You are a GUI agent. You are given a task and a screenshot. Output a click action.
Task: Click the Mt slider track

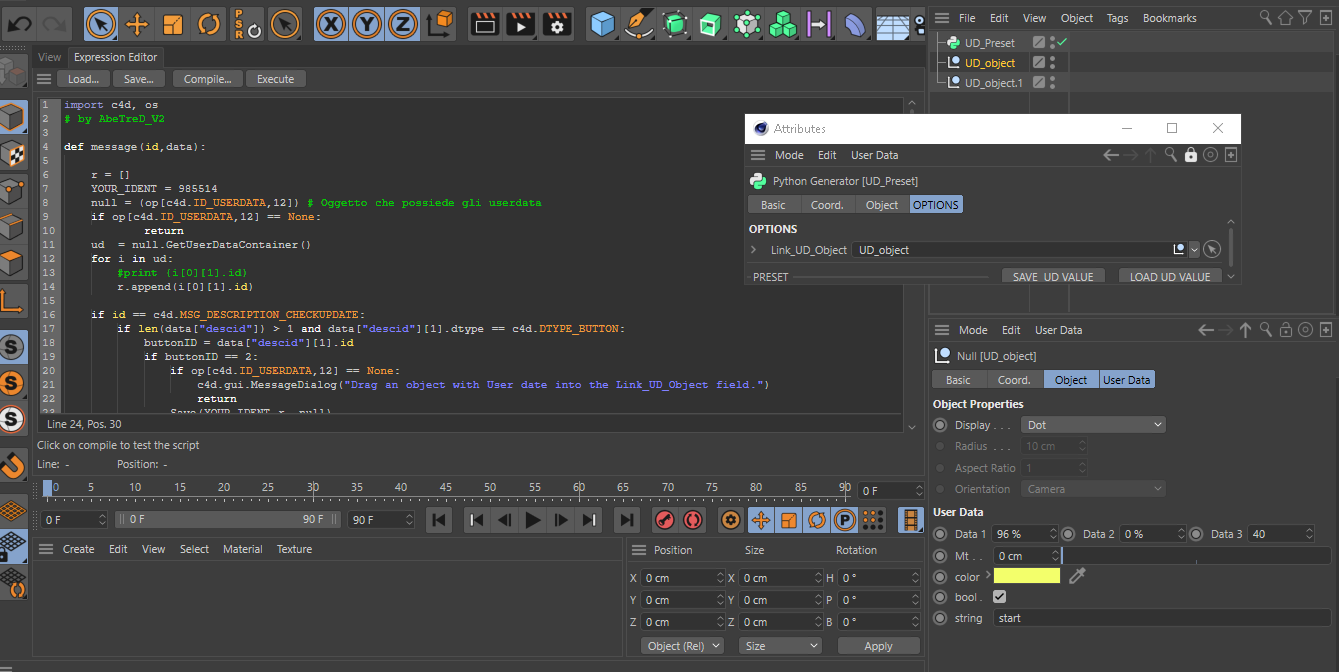coord(1196,556)
